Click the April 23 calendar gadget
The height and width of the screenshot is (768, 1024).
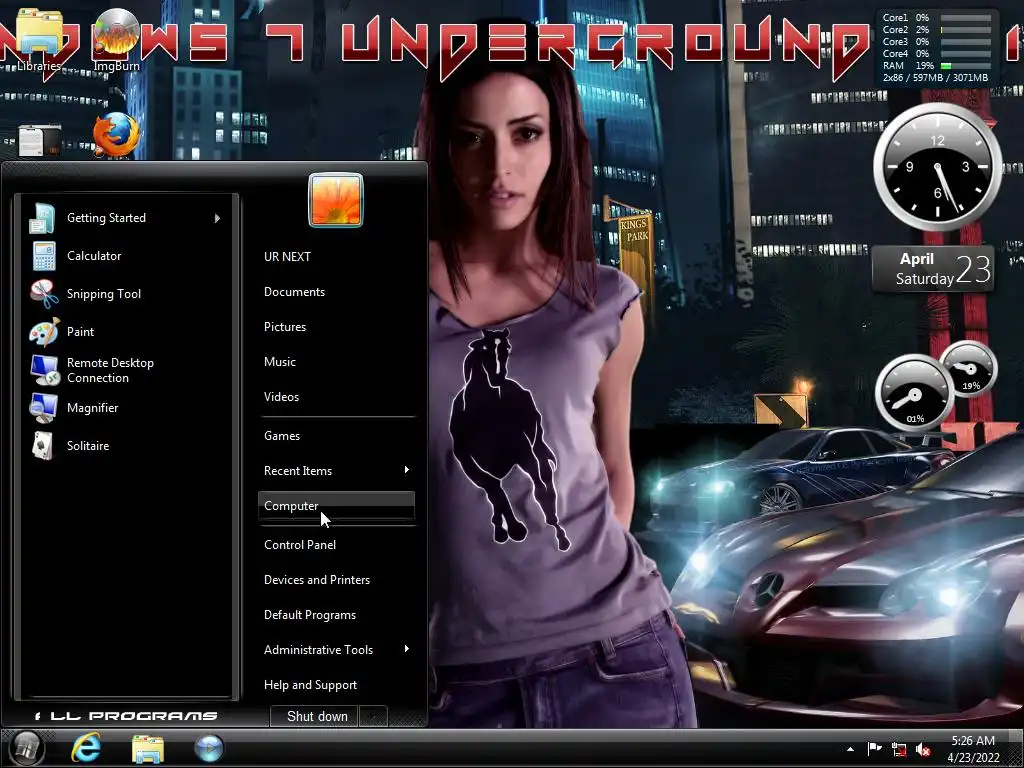(x=933, y=269)
